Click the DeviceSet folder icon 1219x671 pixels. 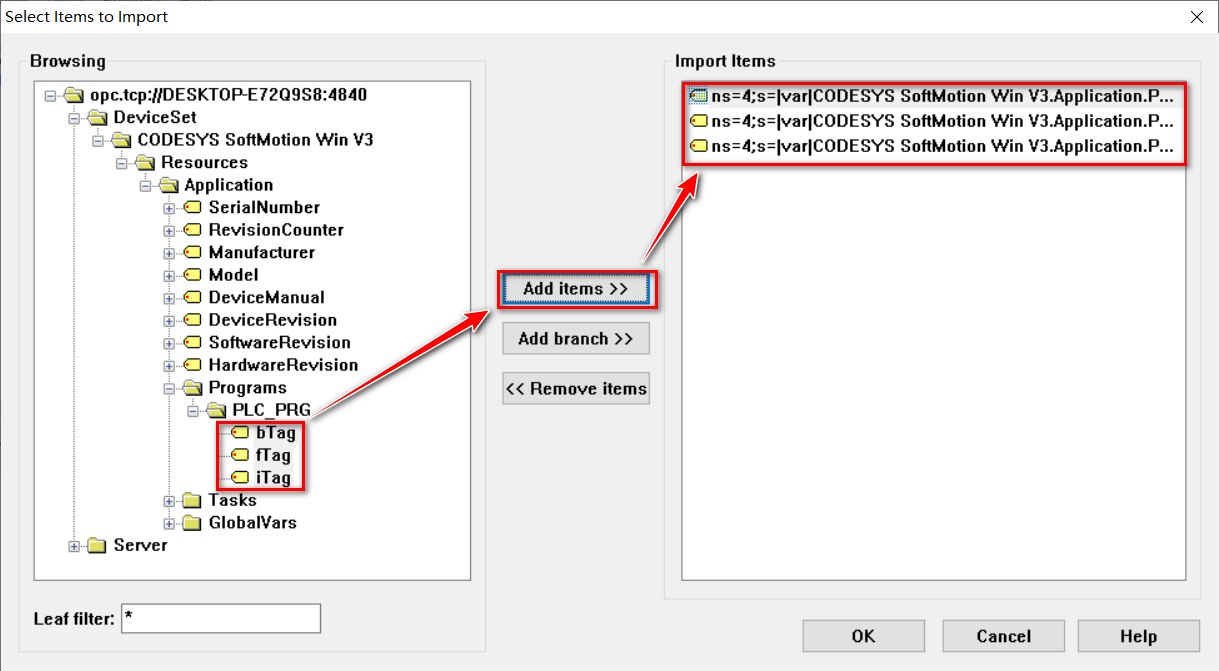click(x=98, y=118)
